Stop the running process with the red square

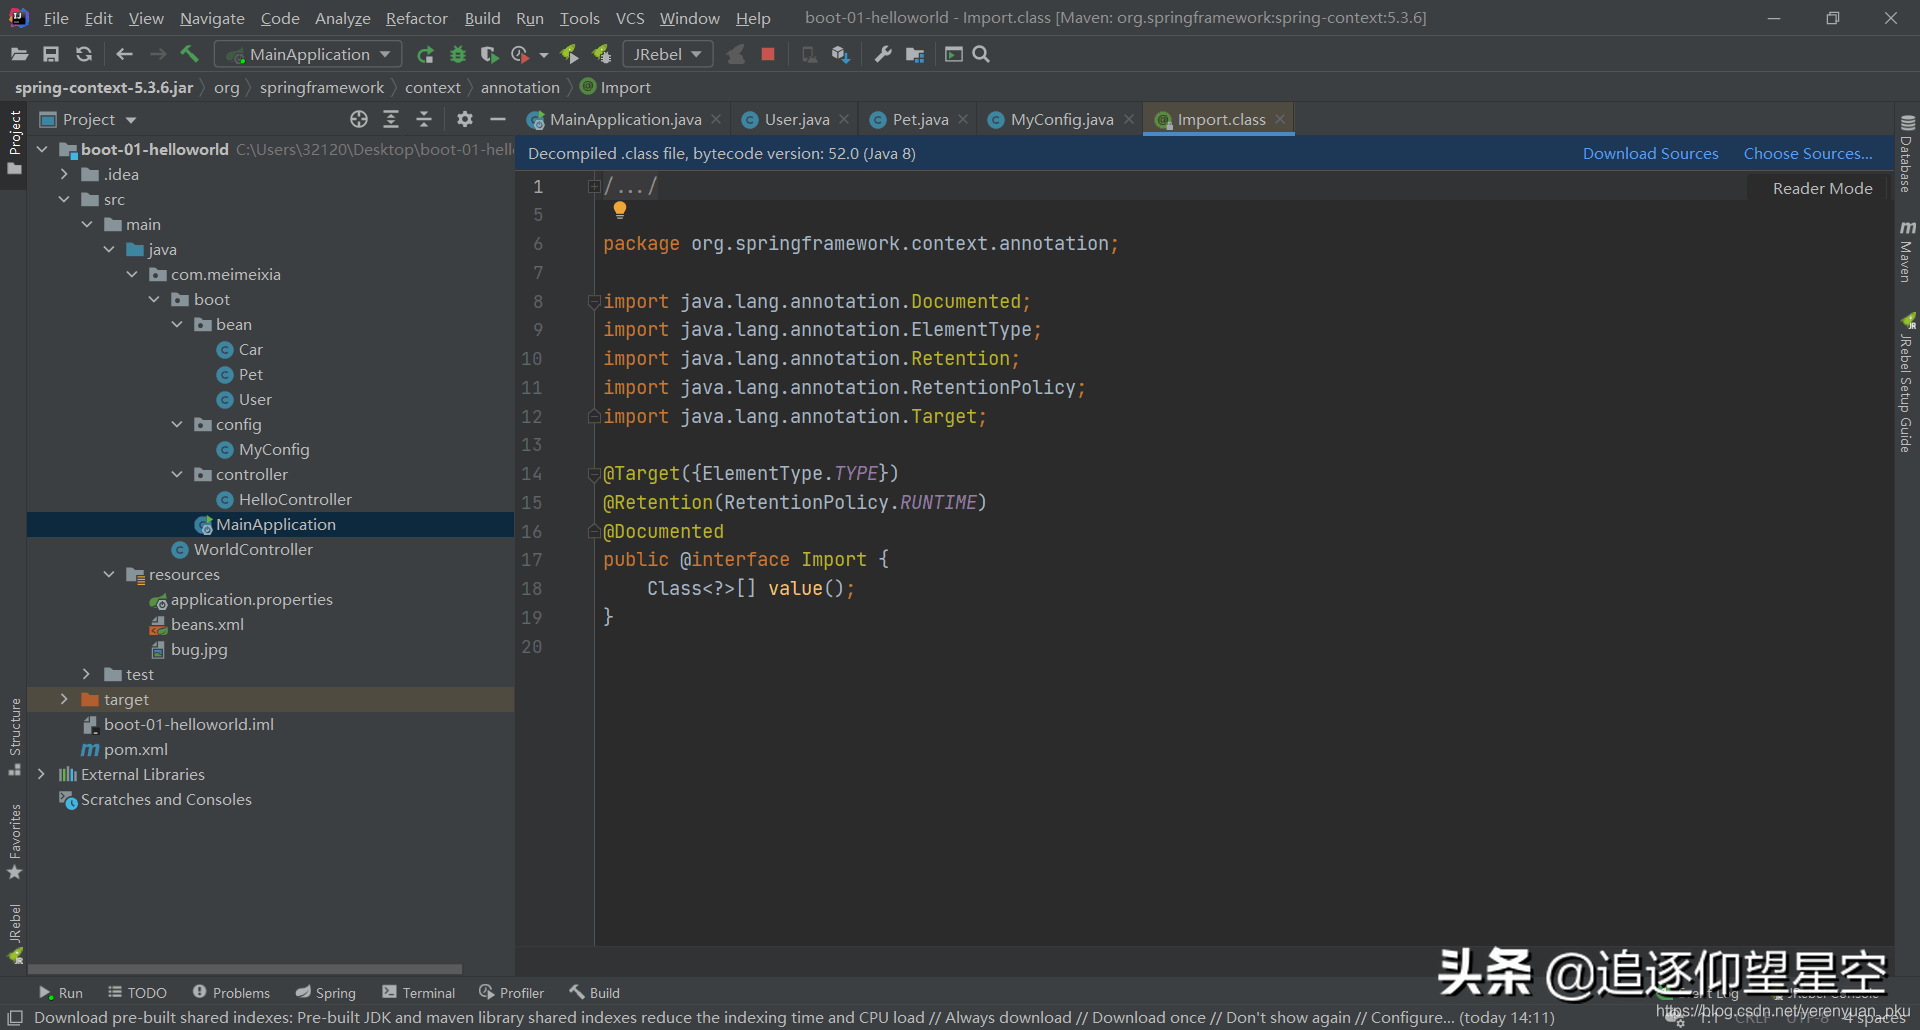click(x=768, y=54)
